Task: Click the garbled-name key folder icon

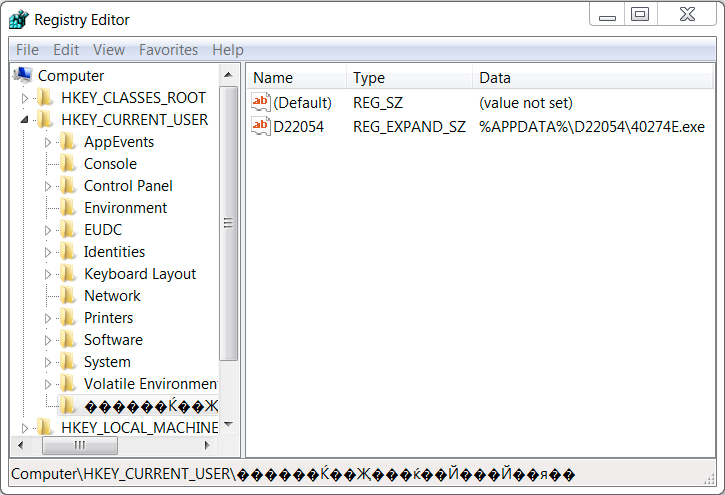Action: click(68, 406)
